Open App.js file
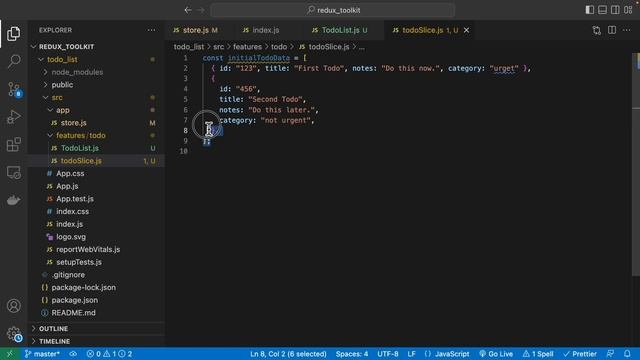 [67, 186]
